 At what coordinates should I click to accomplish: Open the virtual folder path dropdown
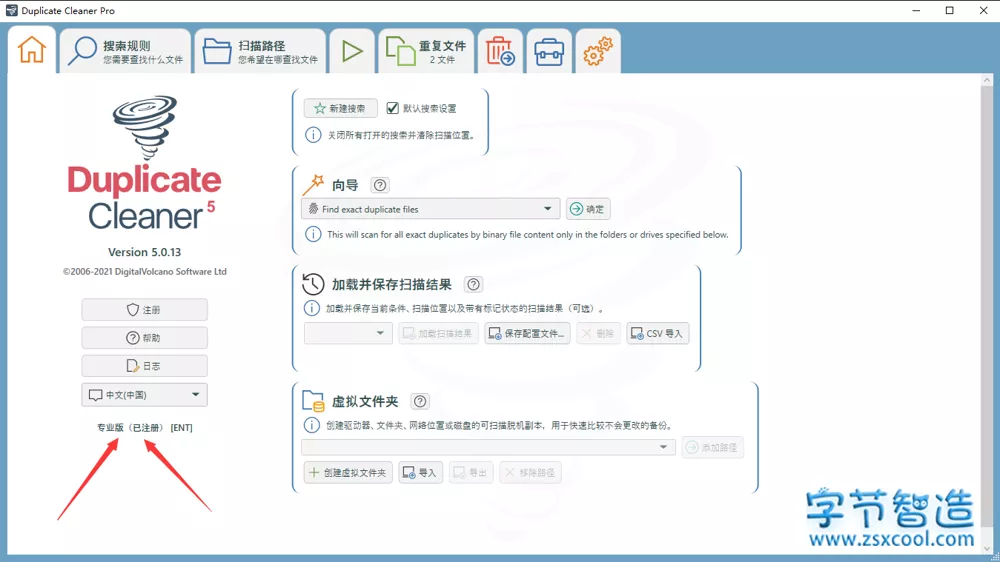click(489, 447)
